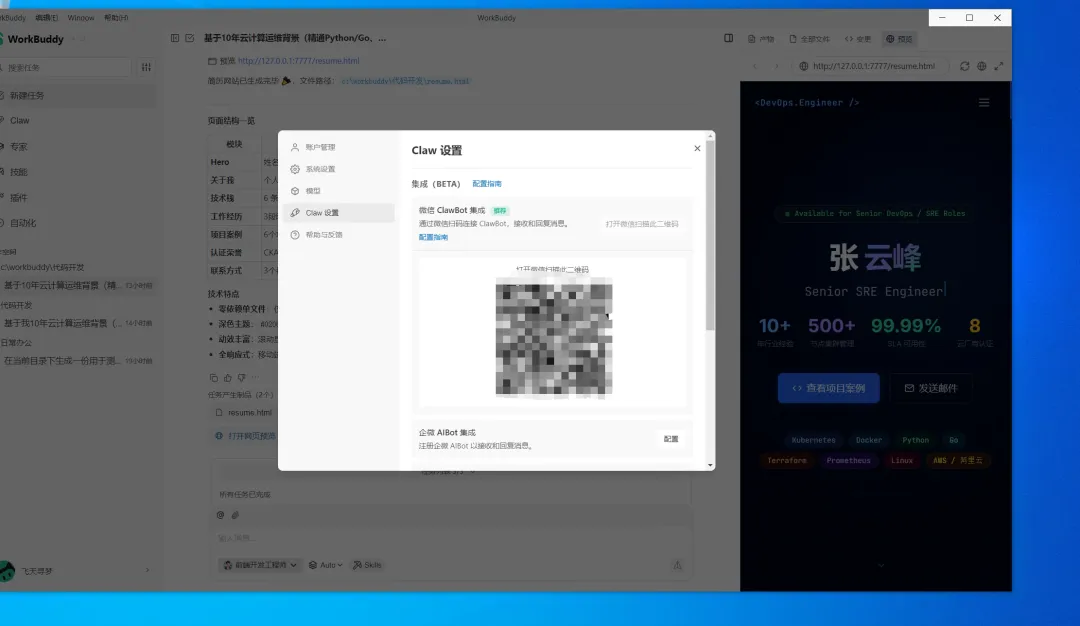Viewport: 1080px width, 626px height.
Task: Open the task dated 13小时前
Action: pos(77,285)
